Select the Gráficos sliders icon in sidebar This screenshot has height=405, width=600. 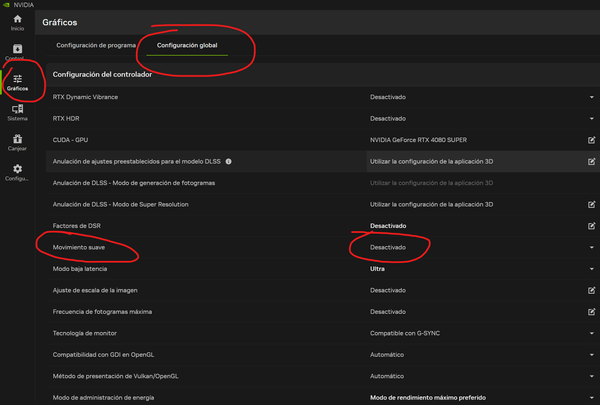17,82
